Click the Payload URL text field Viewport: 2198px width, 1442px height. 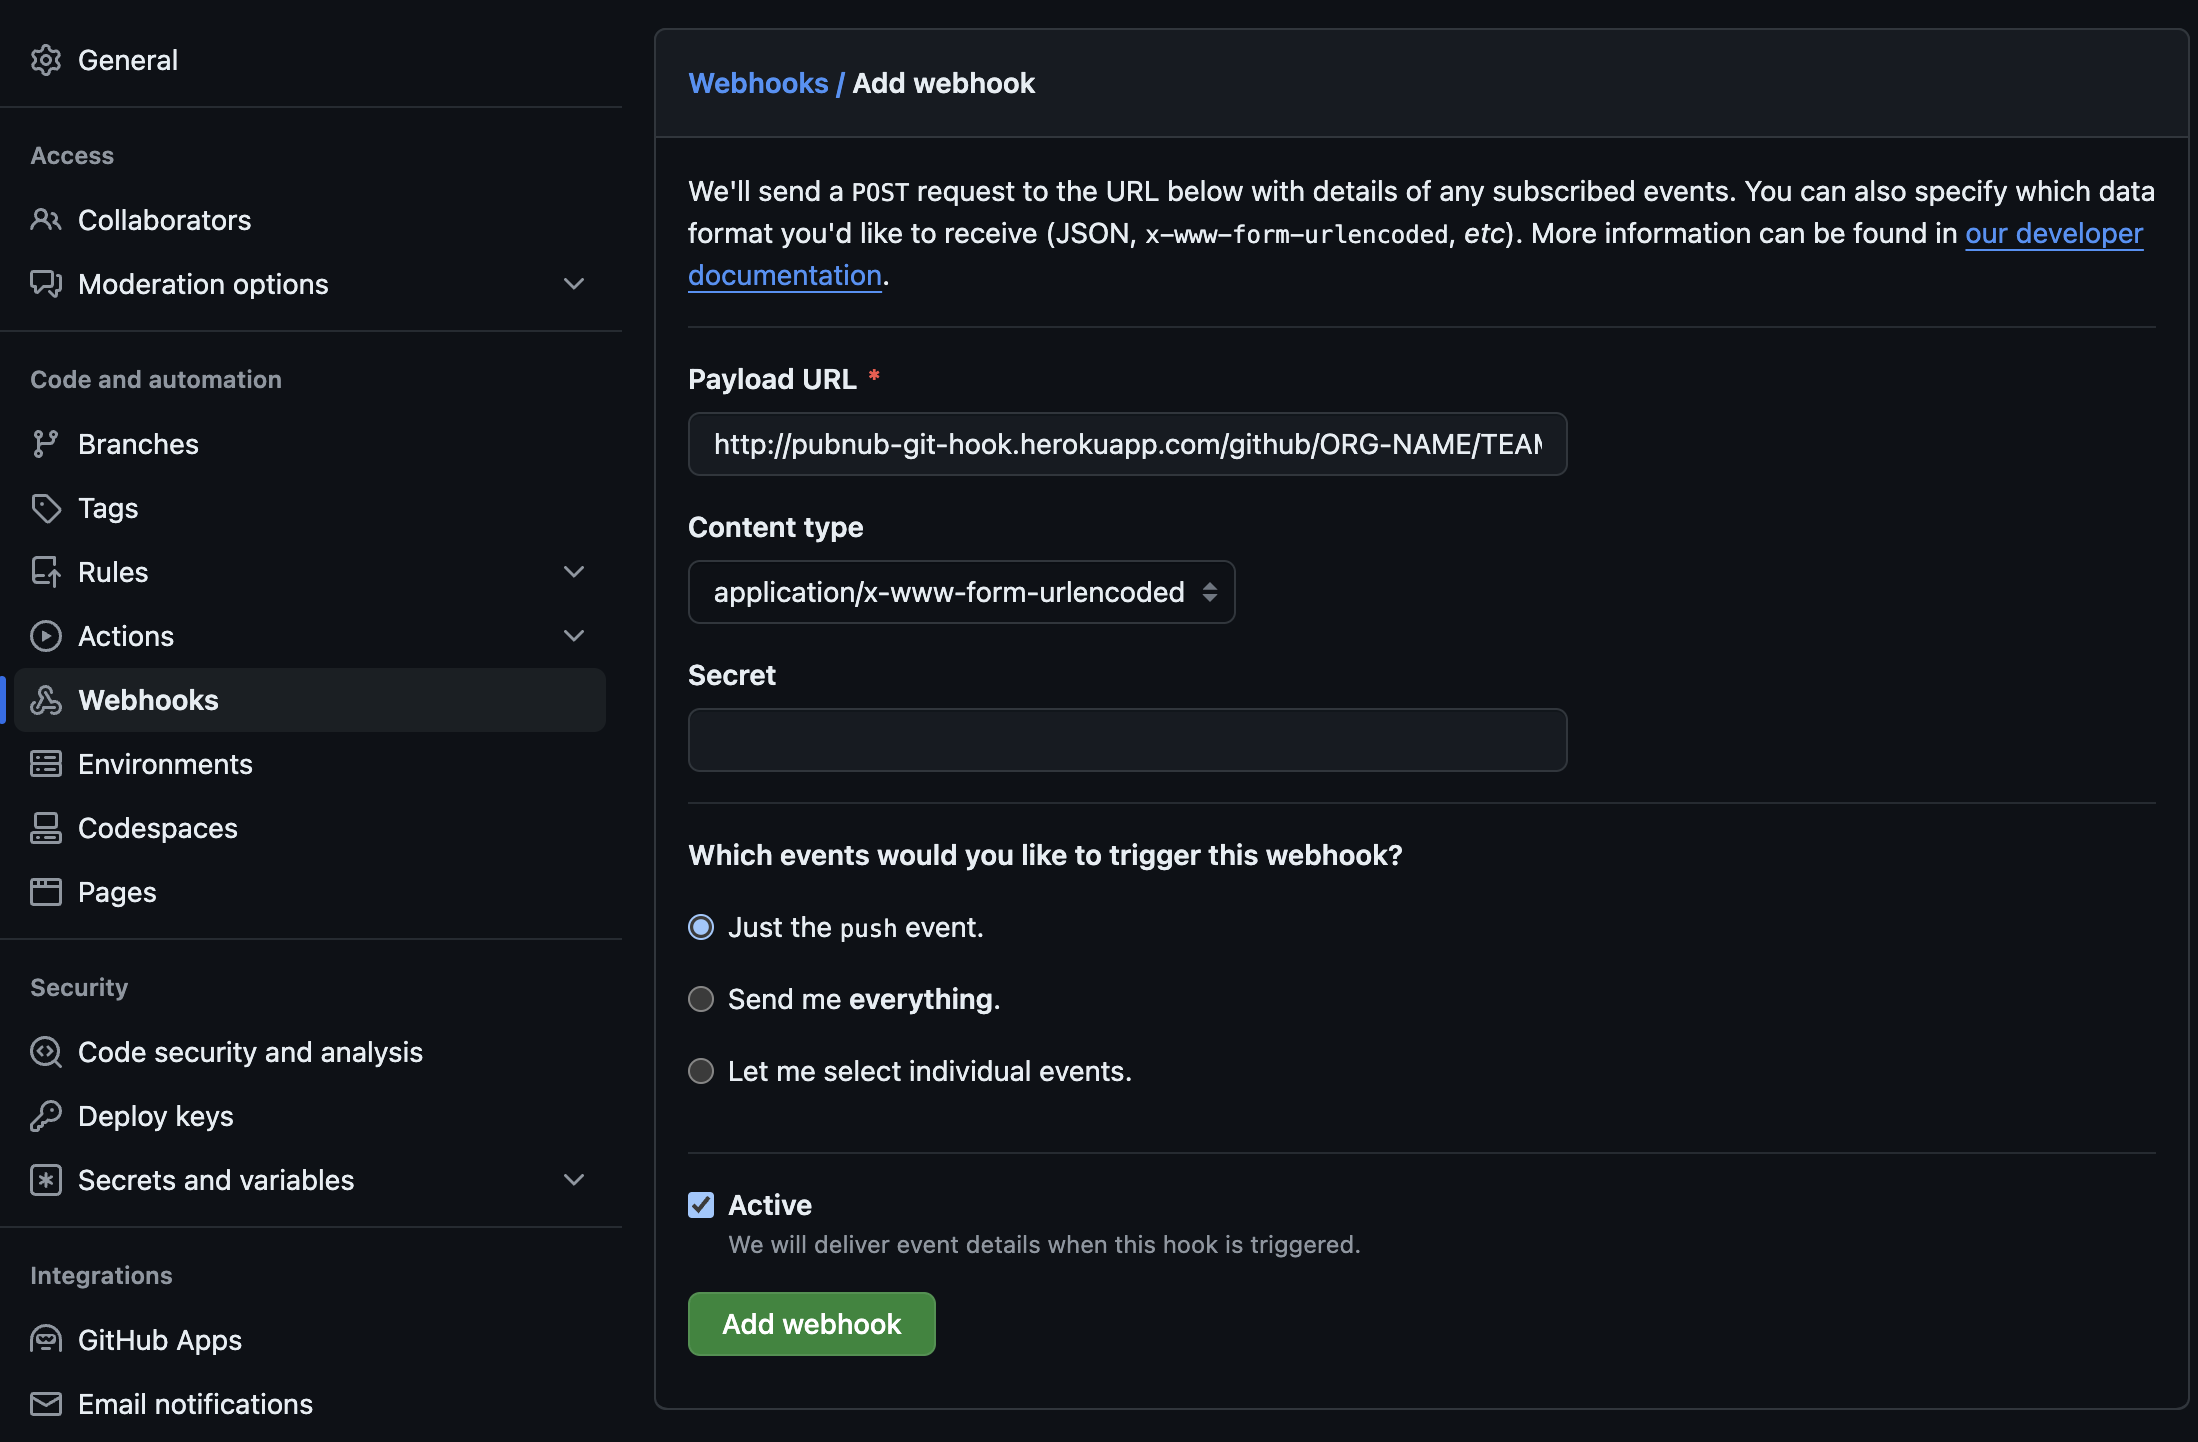1128,444
